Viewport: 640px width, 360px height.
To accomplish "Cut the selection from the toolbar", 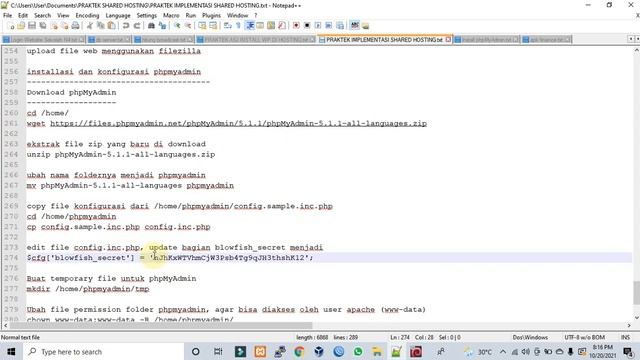I will click(x=90, y=26).
